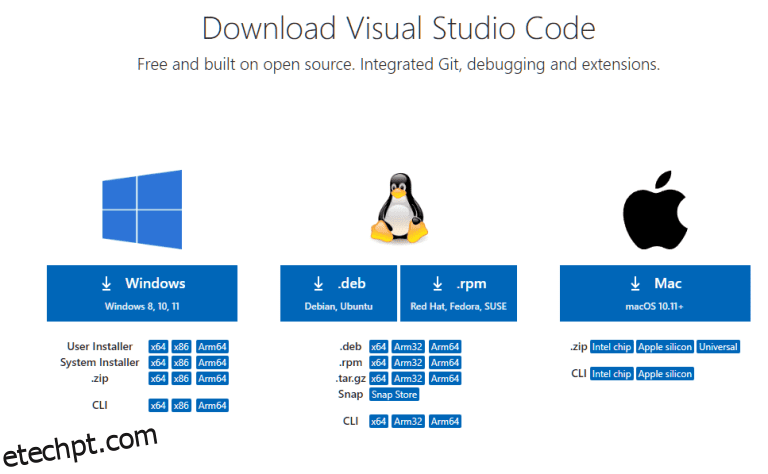Select Arm64 for Windows System Installer

(x=212, y=363)
